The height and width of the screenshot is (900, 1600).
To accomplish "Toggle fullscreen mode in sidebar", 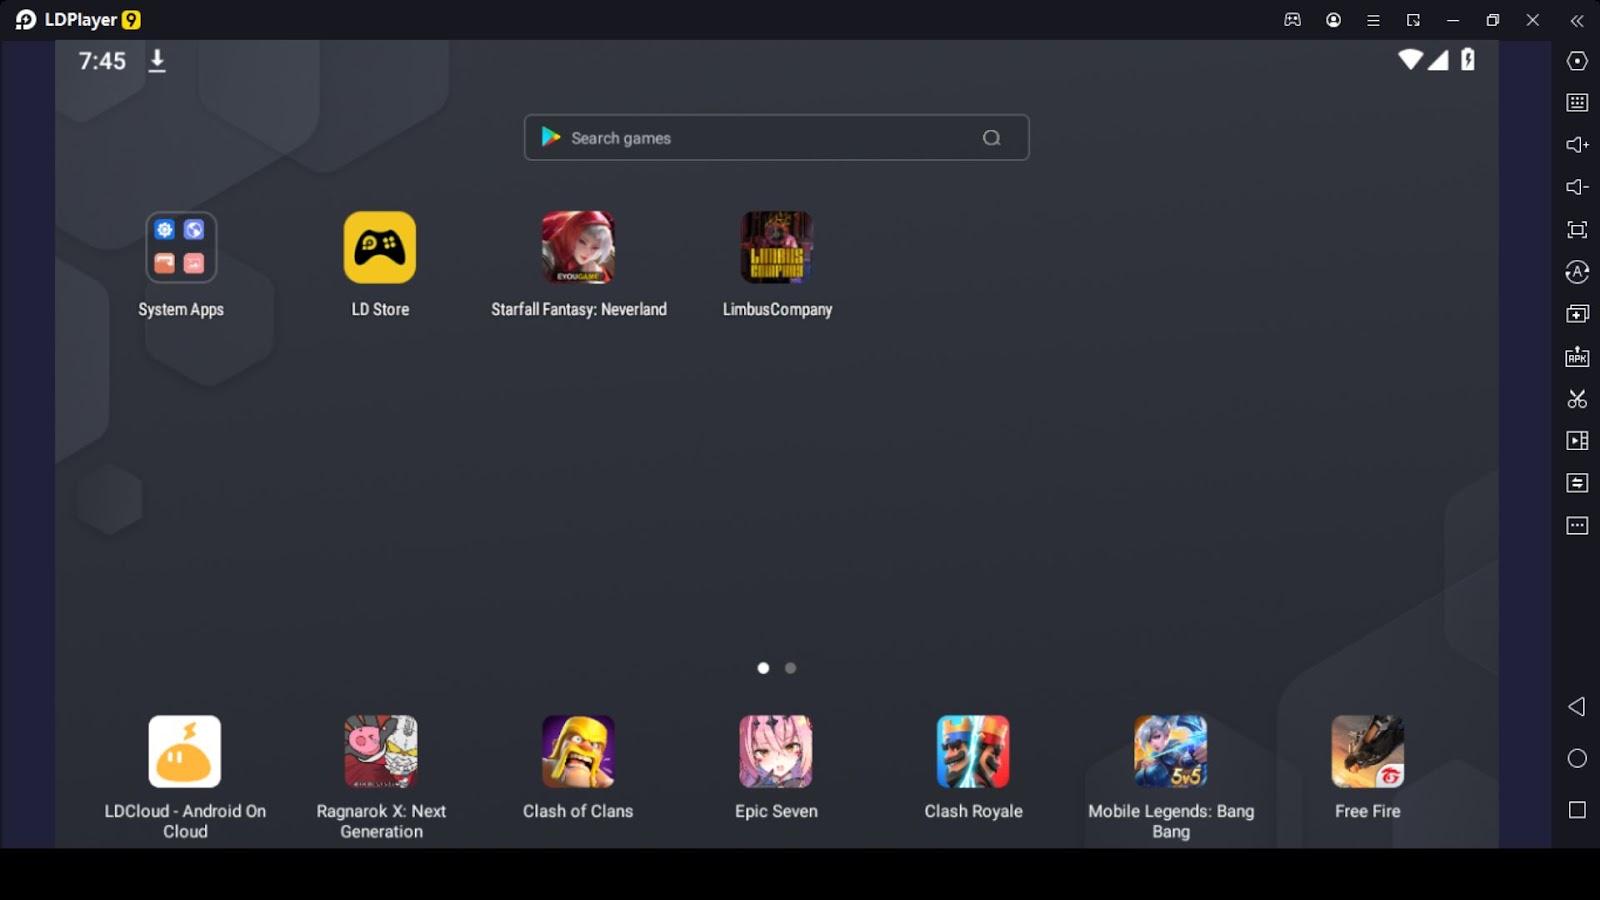I will (x=1577, y=230).
